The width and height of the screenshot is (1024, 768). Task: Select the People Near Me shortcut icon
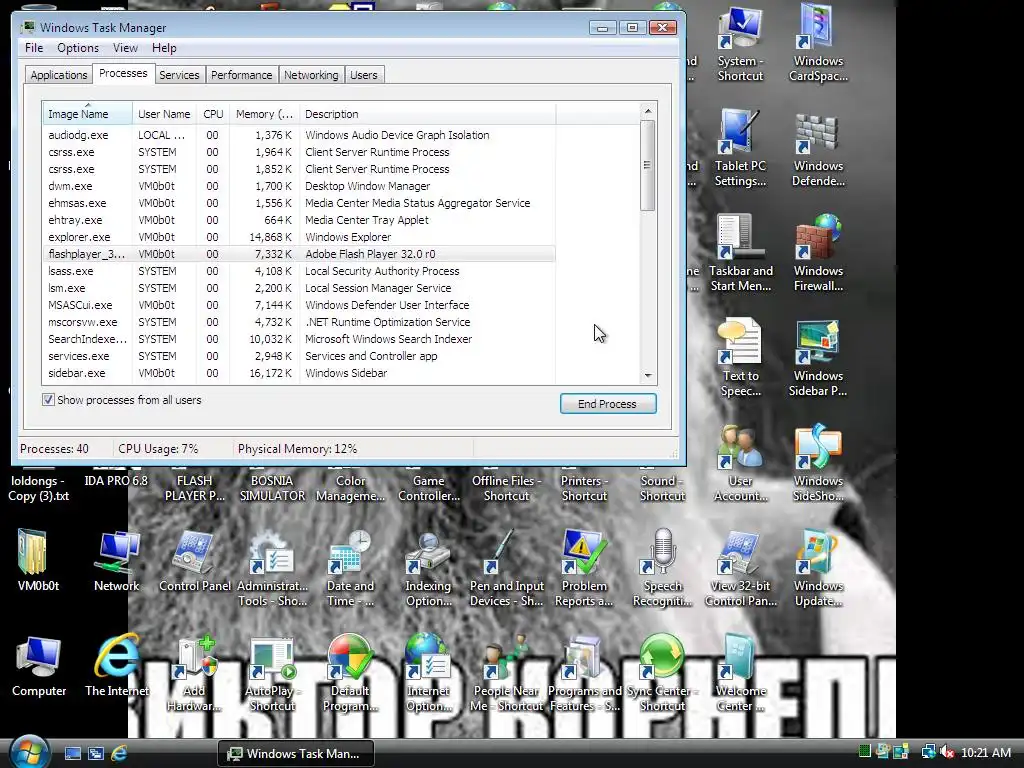tap(506, 673)
